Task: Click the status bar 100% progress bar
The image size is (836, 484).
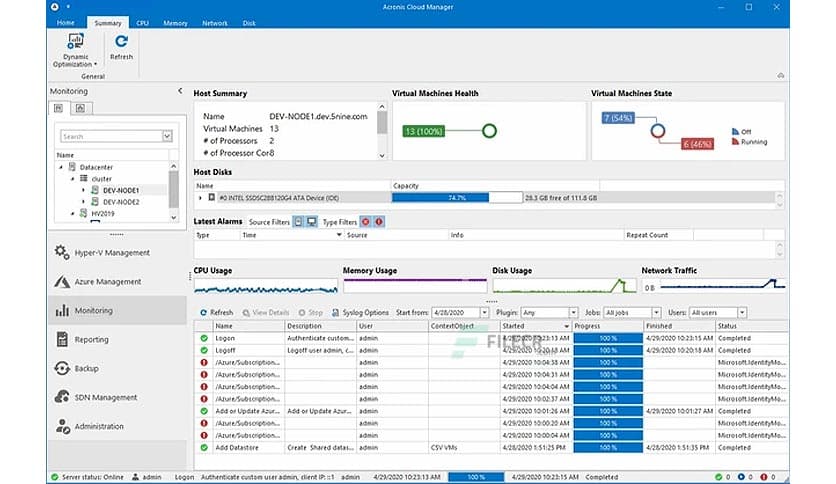Action: coord(476,477)
